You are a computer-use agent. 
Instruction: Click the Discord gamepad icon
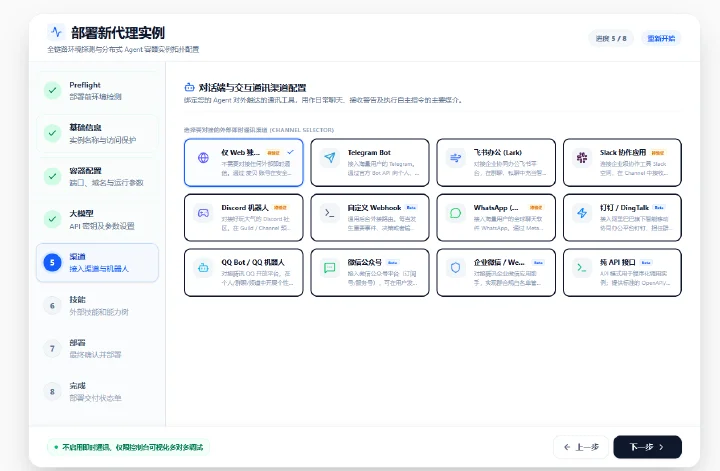(203, 213)
